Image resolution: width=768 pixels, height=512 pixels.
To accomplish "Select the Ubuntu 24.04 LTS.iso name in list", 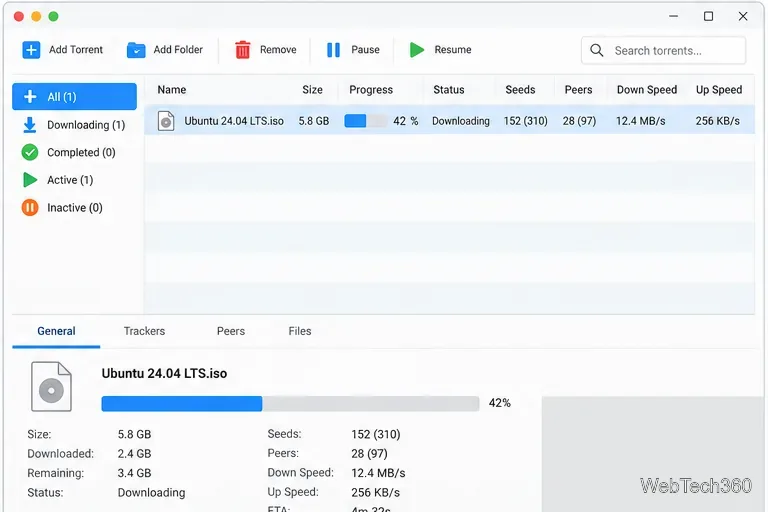I will click(x=234, y=121).
